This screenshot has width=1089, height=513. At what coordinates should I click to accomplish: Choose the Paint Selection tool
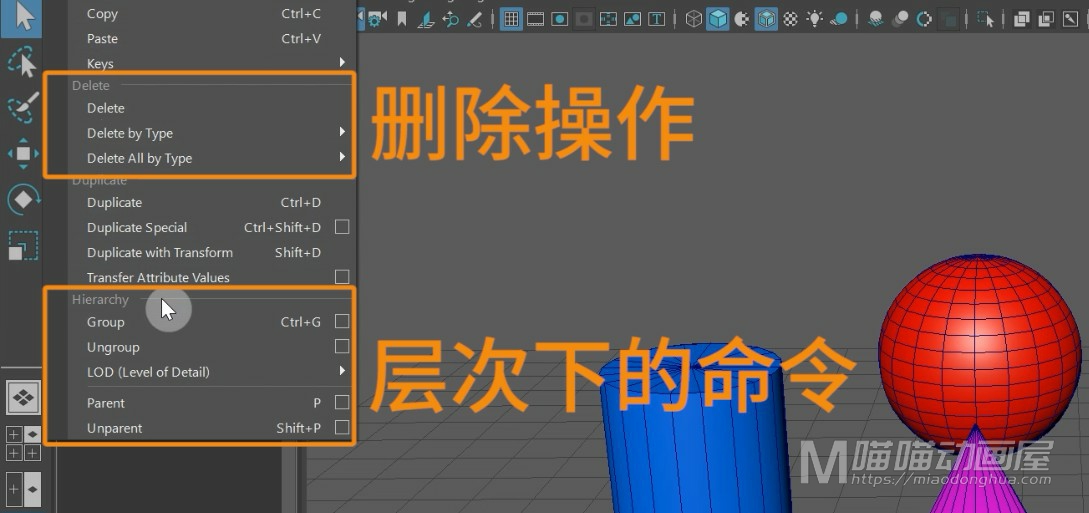pyautogui.click(x=23, y=108)
